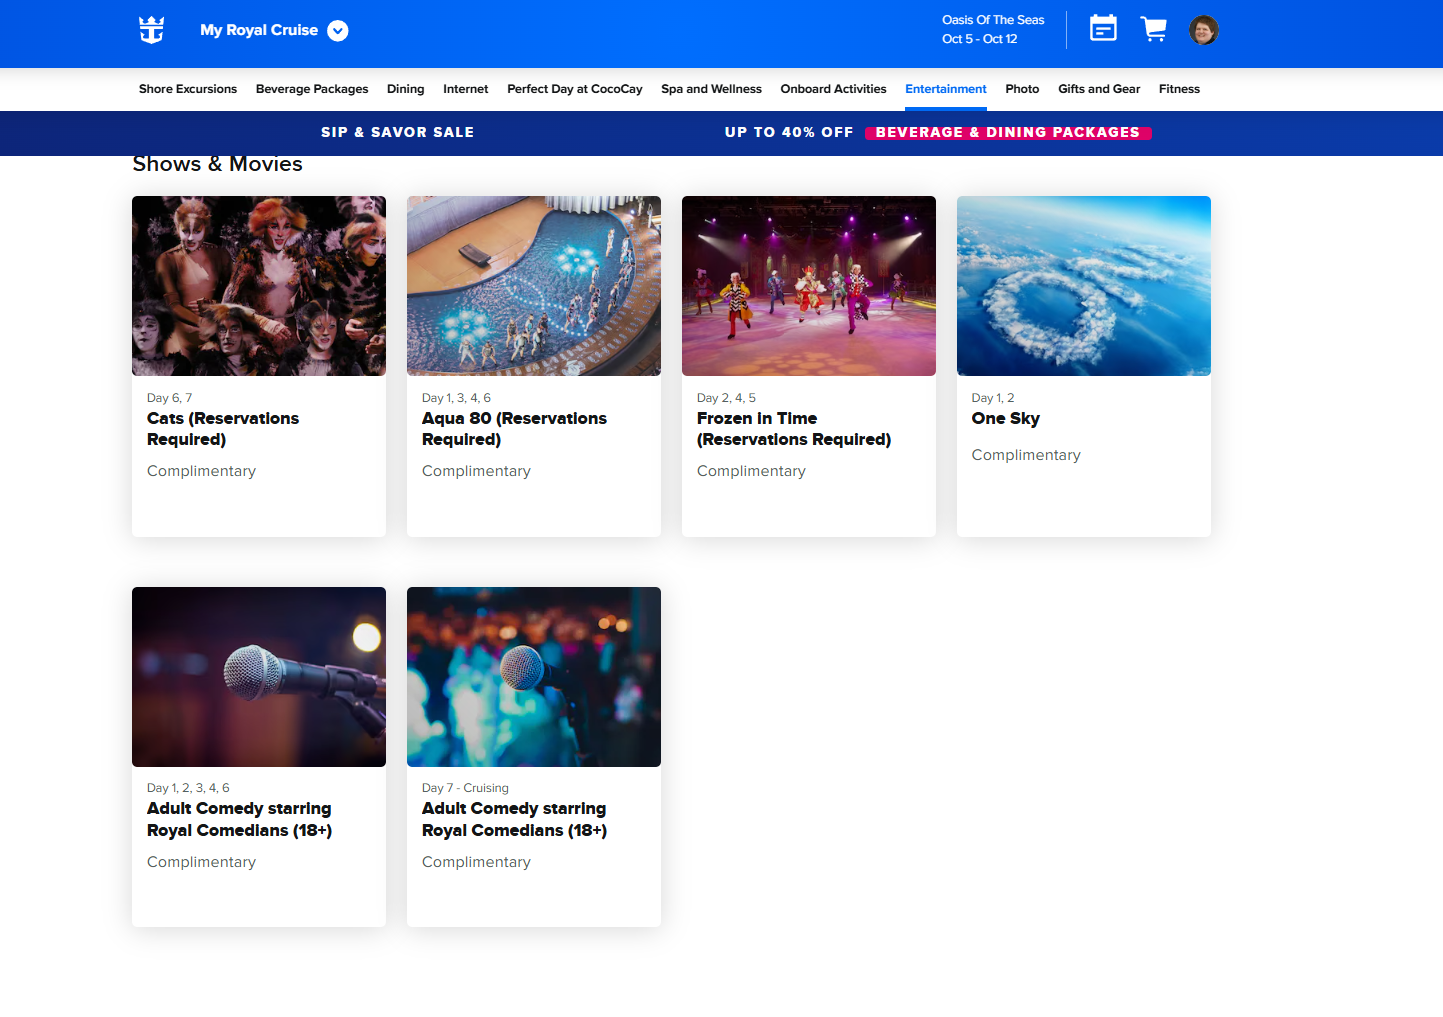Click the Royal Caribbean crown anchor logo

click(x=152, y=30)
